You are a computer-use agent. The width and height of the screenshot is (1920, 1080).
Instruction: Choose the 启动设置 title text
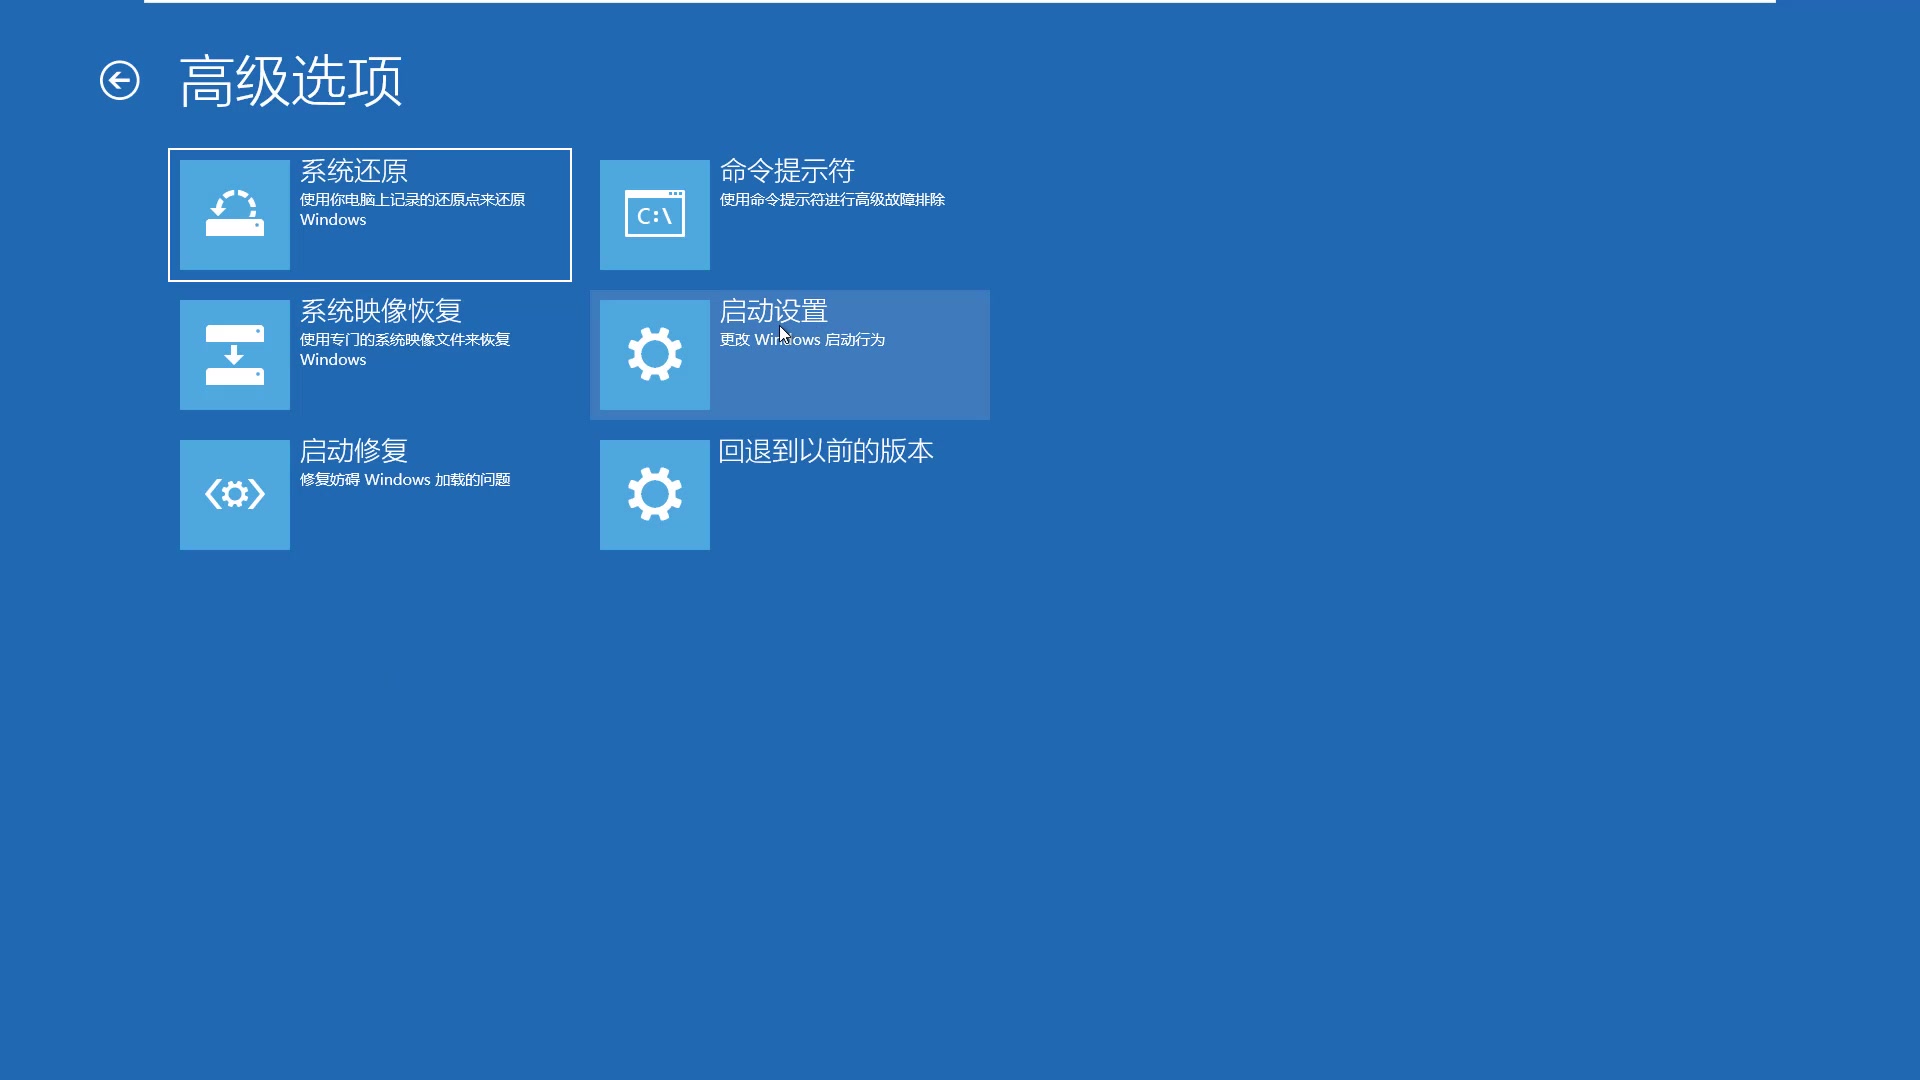pos(774,311)
